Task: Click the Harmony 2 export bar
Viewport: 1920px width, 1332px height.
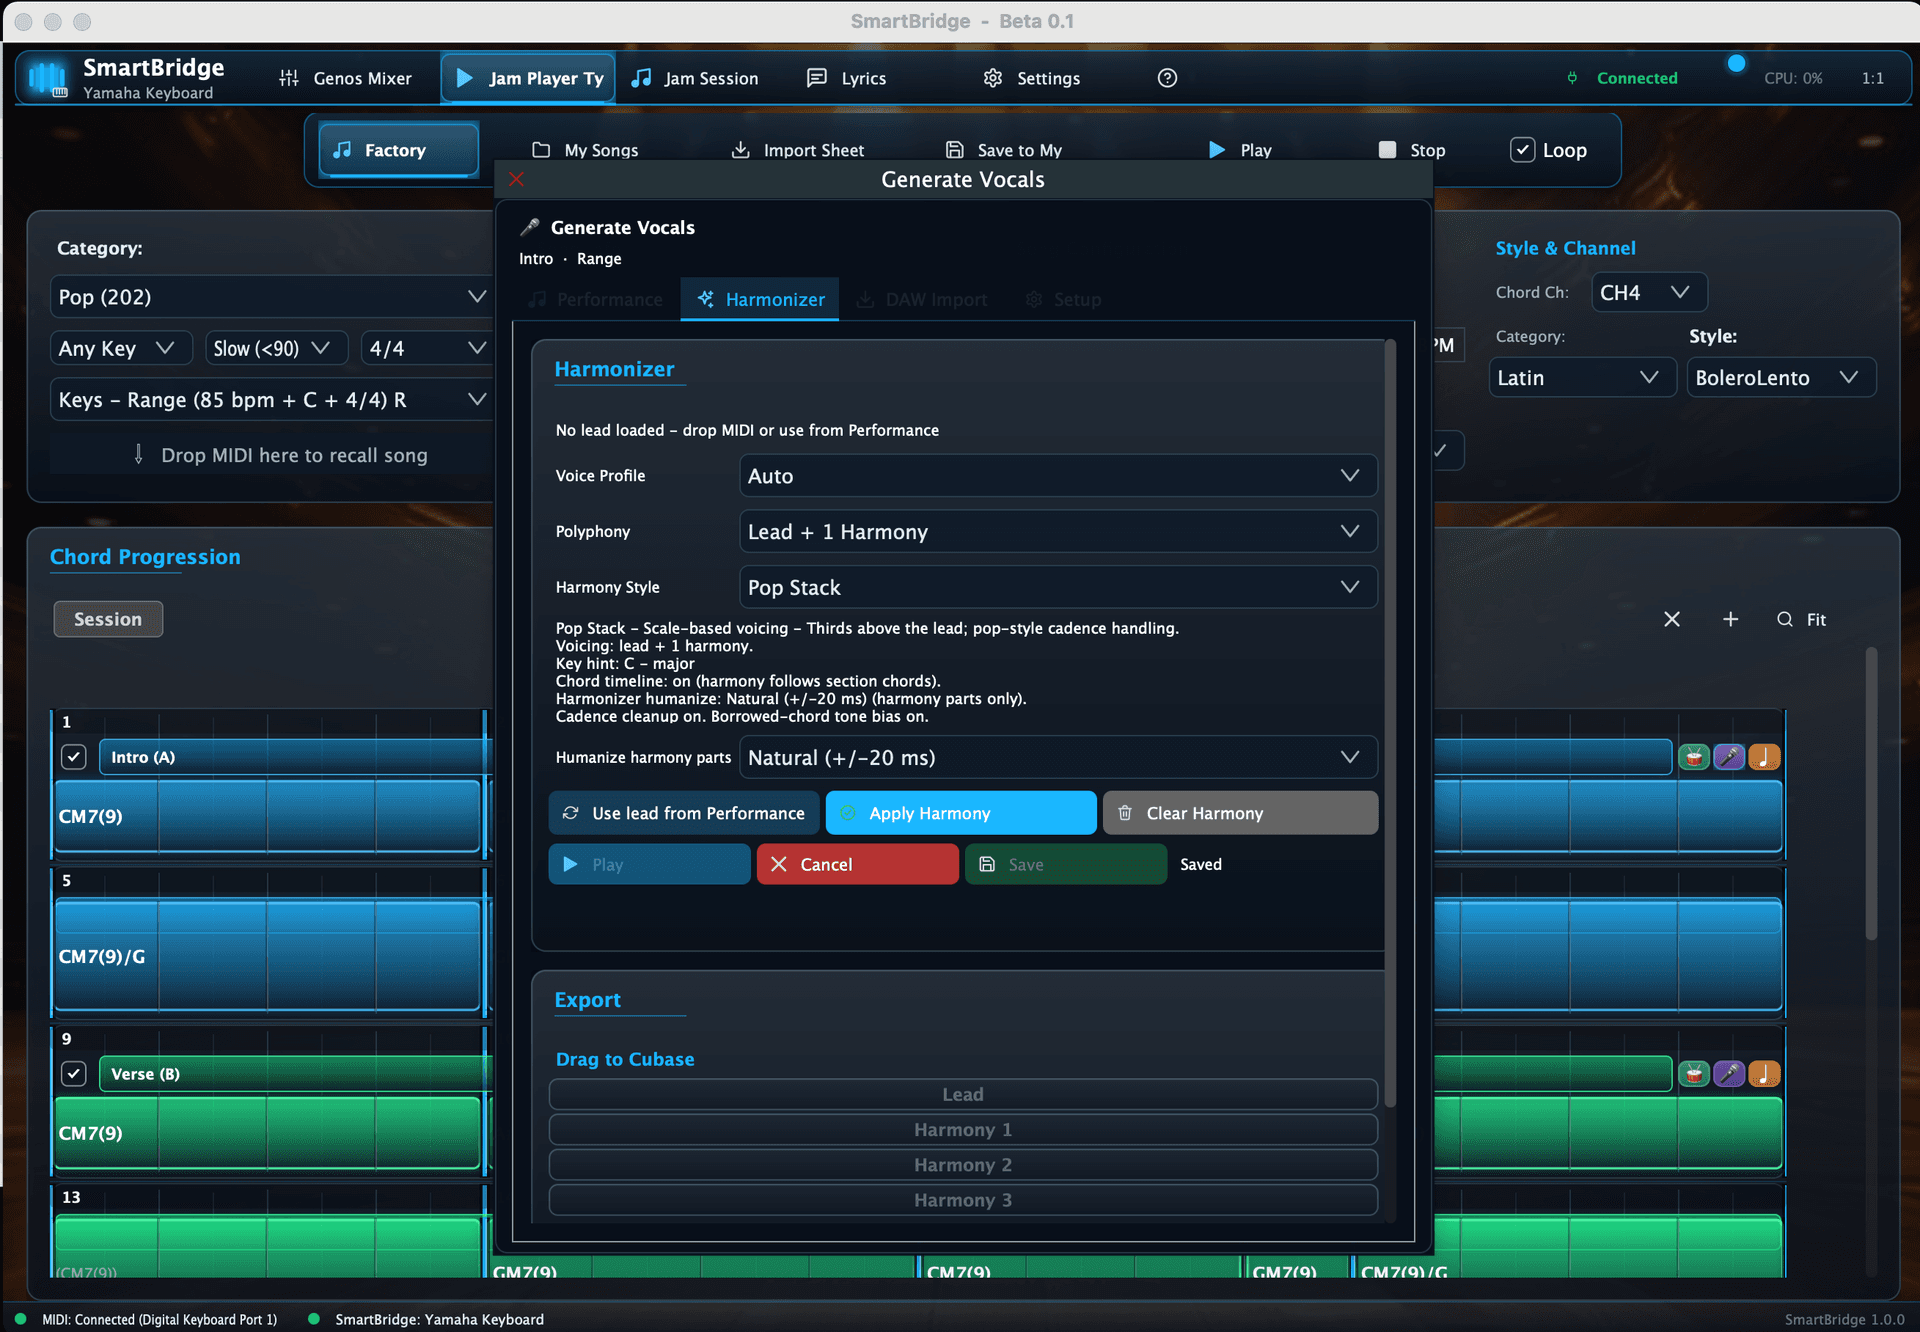Action: [963, 1164]
